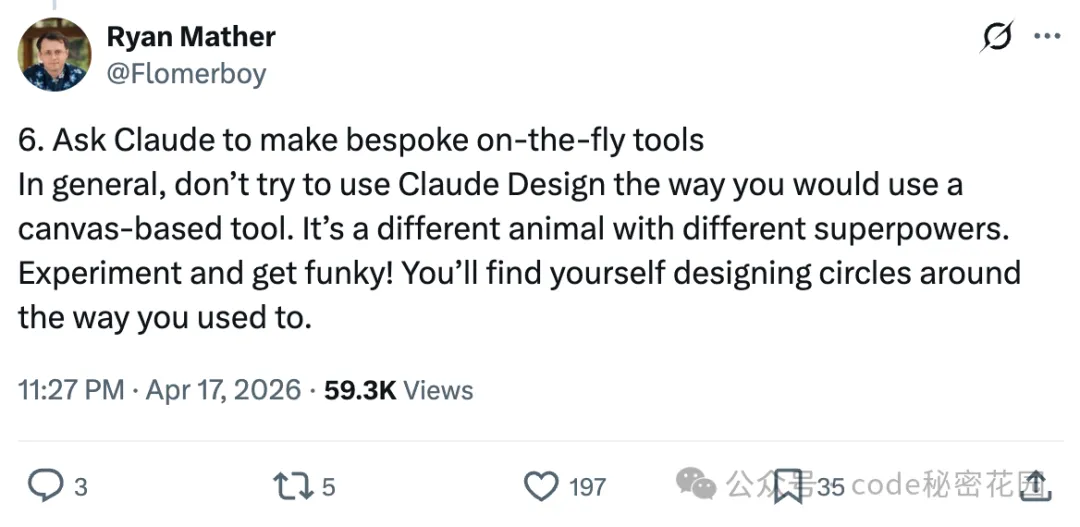Click the 197 likes count

[x=587, y=487]
